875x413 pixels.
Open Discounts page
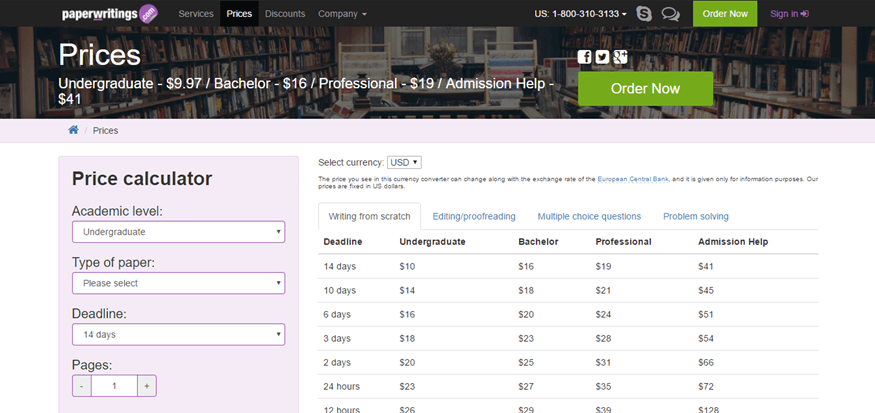285,13
